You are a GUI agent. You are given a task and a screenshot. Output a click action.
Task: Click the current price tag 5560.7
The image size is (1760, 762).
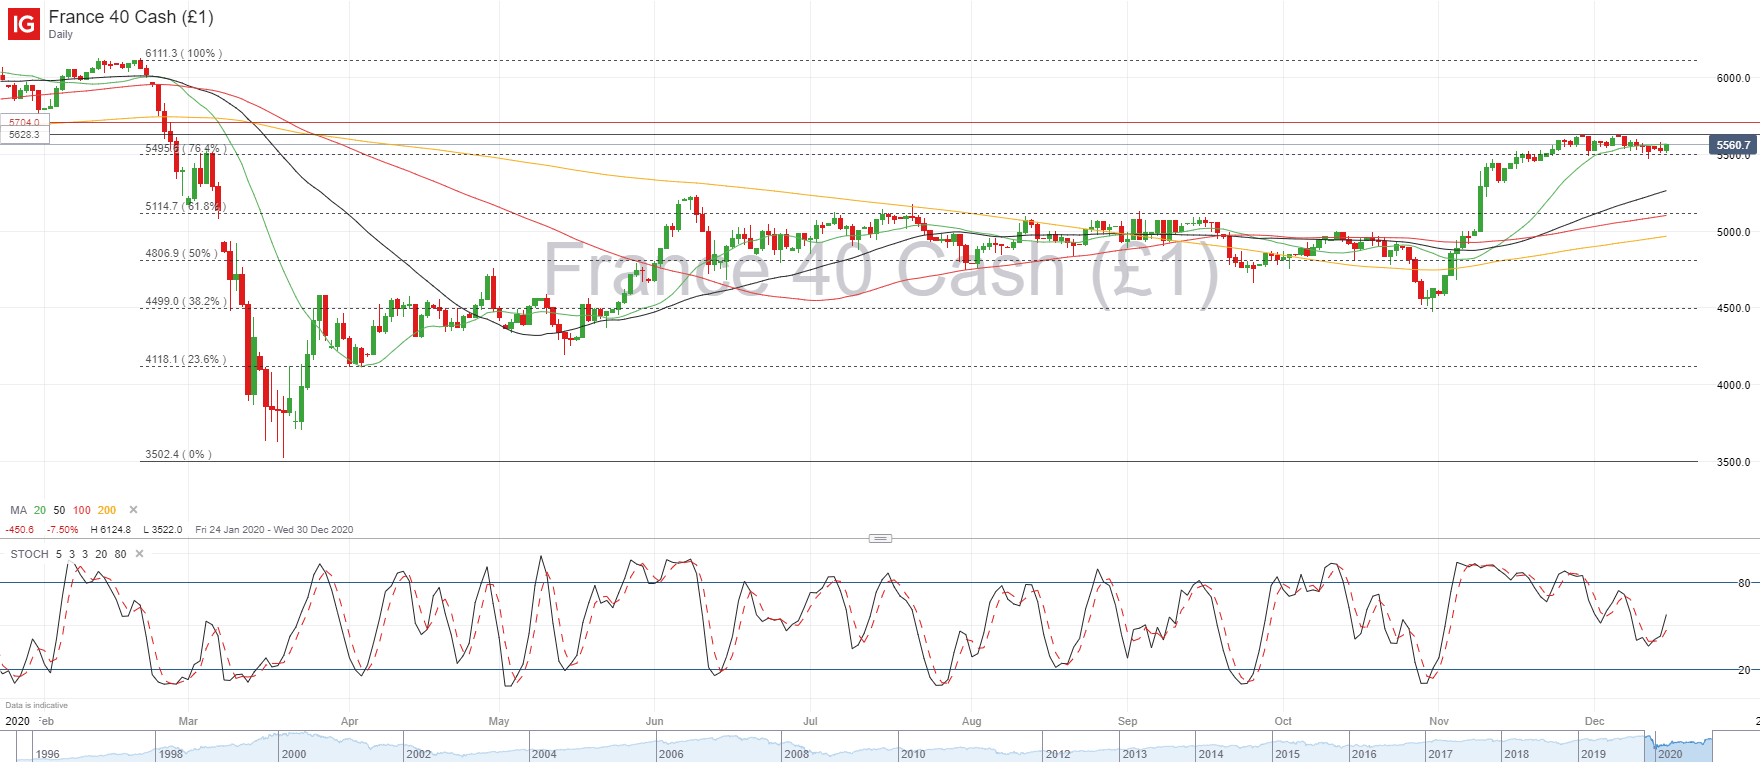1733,145
